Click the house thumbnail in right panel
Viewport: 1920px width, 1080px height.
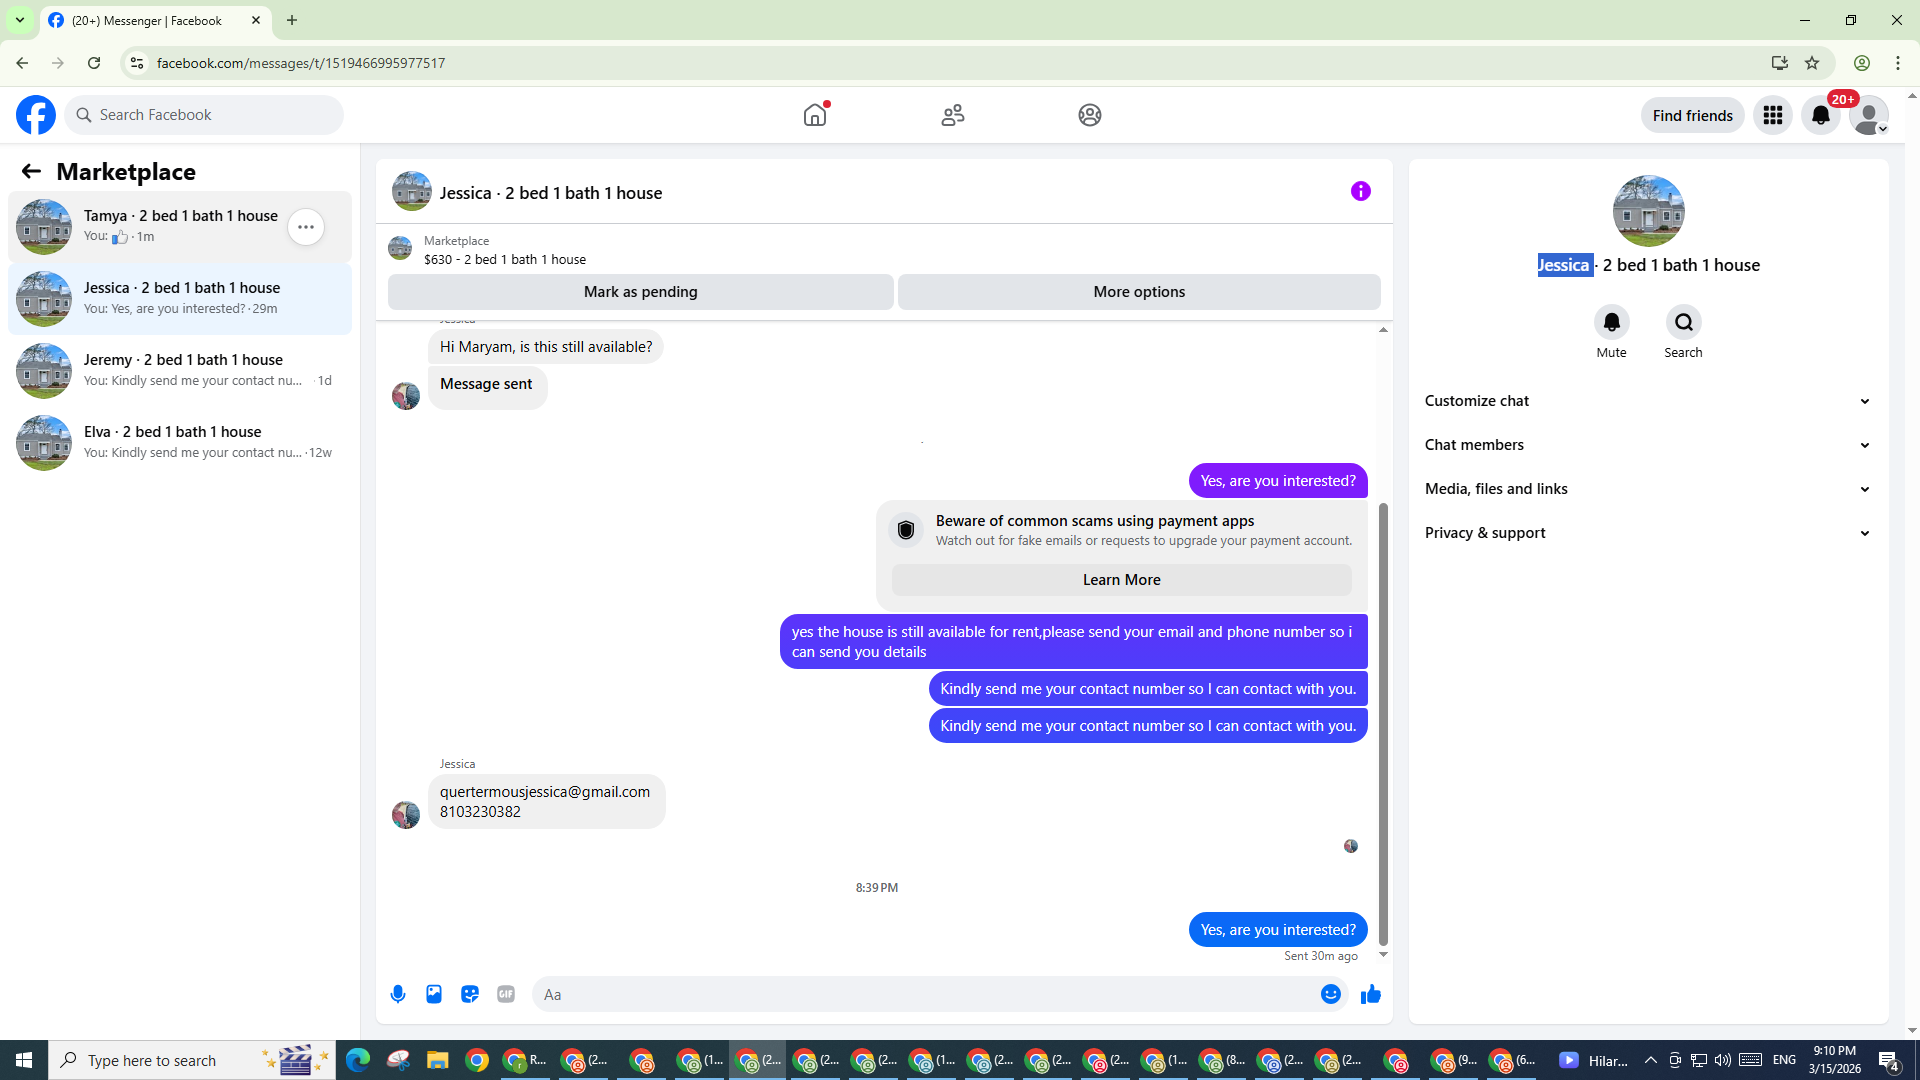point(1648,211)
